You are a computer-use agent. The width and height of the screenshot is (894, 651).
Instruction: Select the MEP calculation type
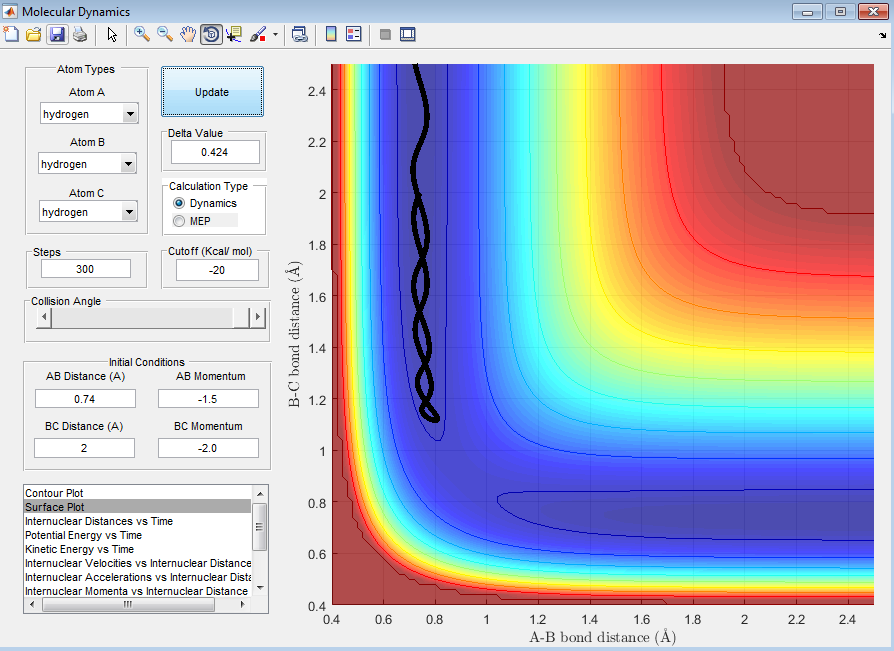tap(180, 220)
